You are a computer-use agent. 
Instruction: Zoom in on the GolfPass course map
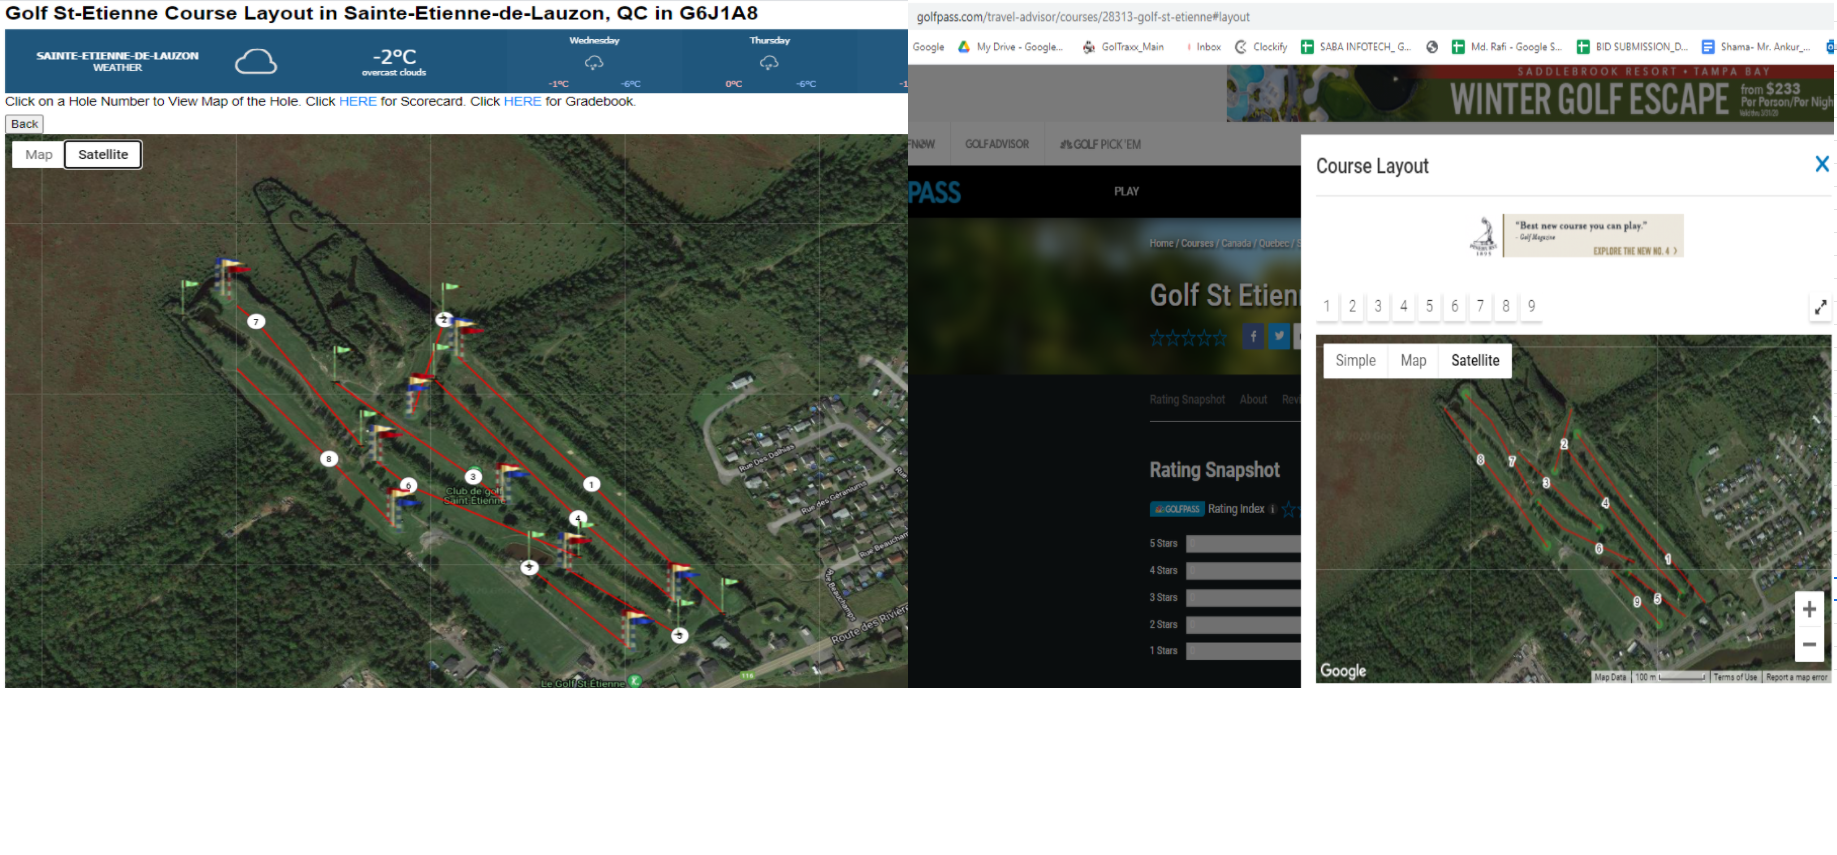(x=1809, y=609)
